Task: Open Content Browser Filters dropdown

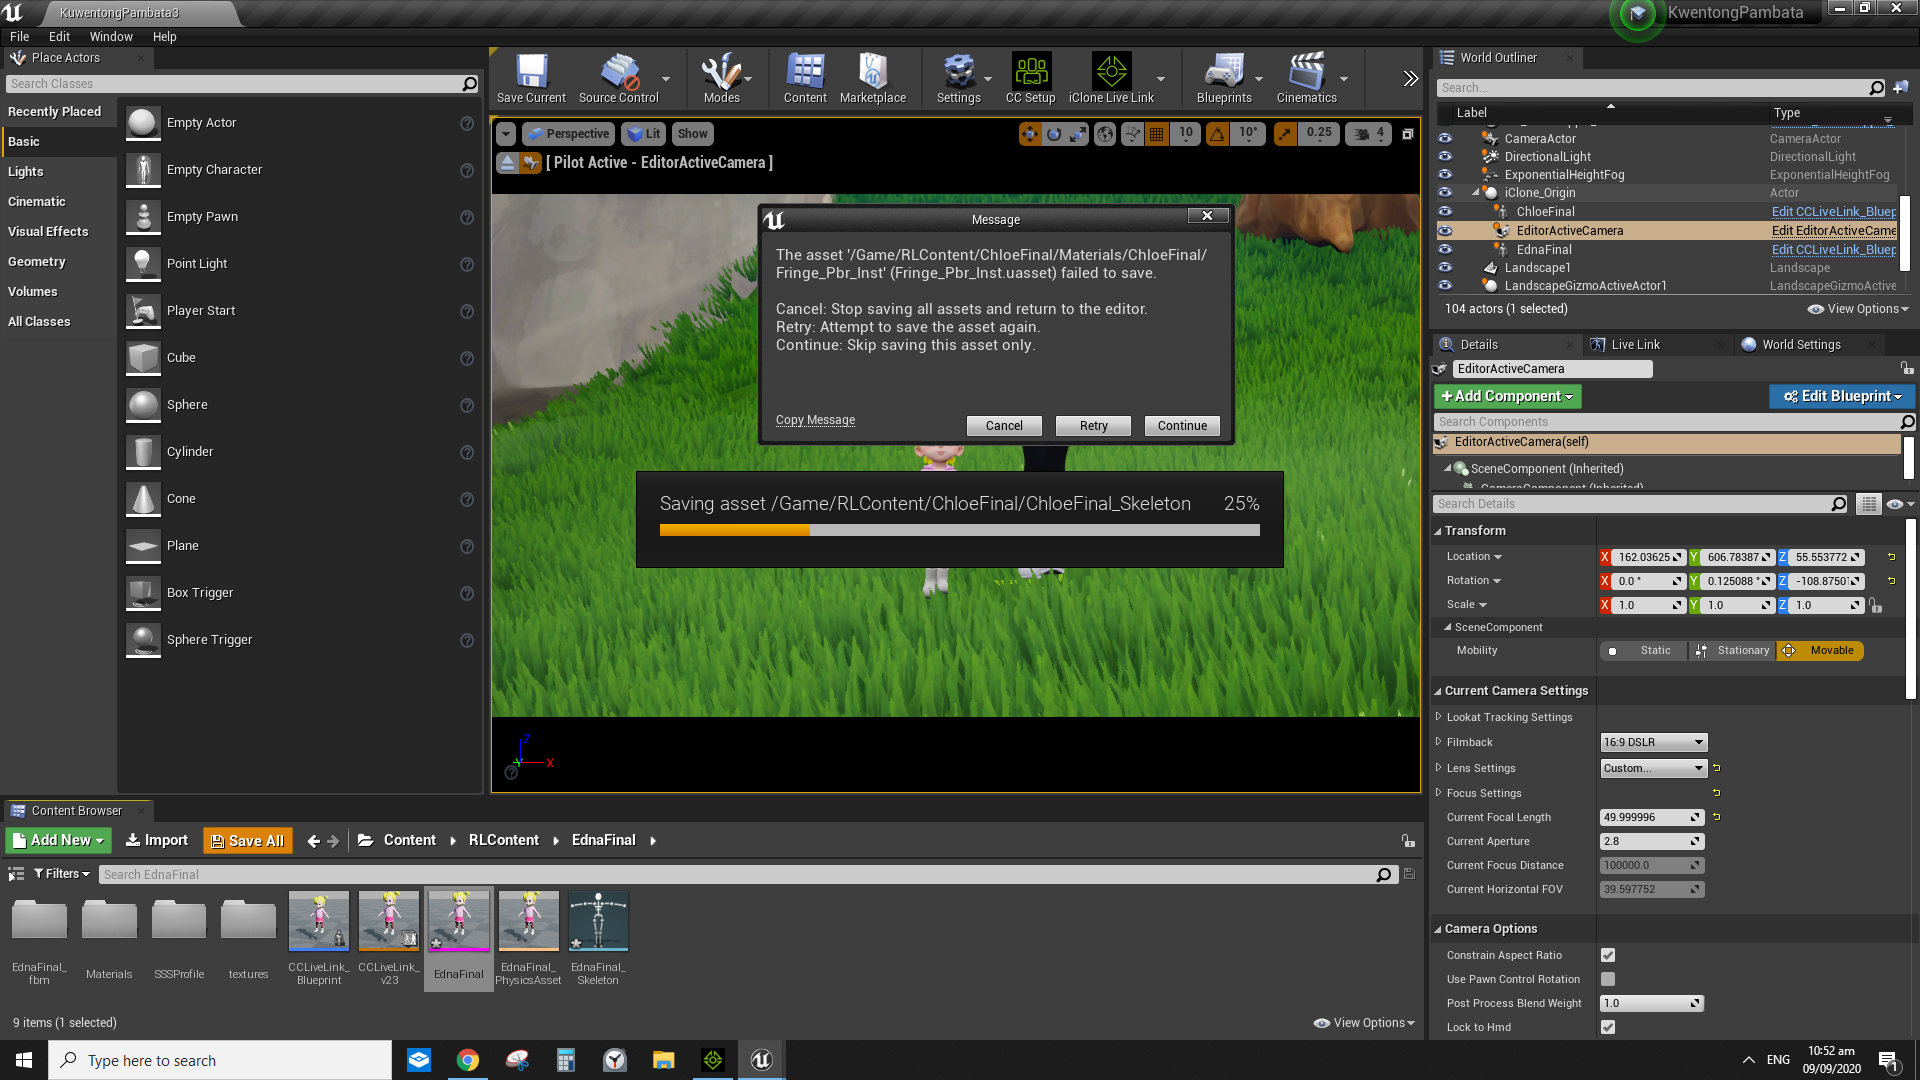Action: (x=62, y=874)
